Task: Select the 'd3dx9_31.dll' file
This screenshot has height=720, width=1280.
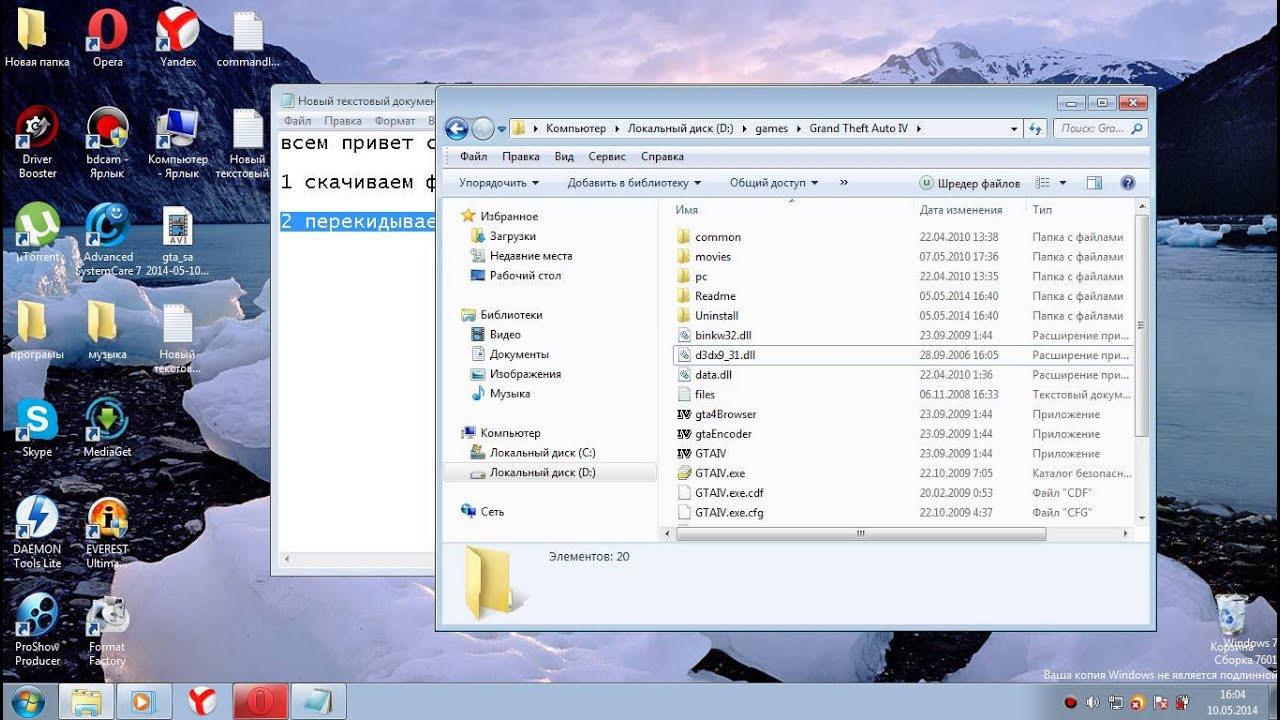Action: (x=903, y=355)
